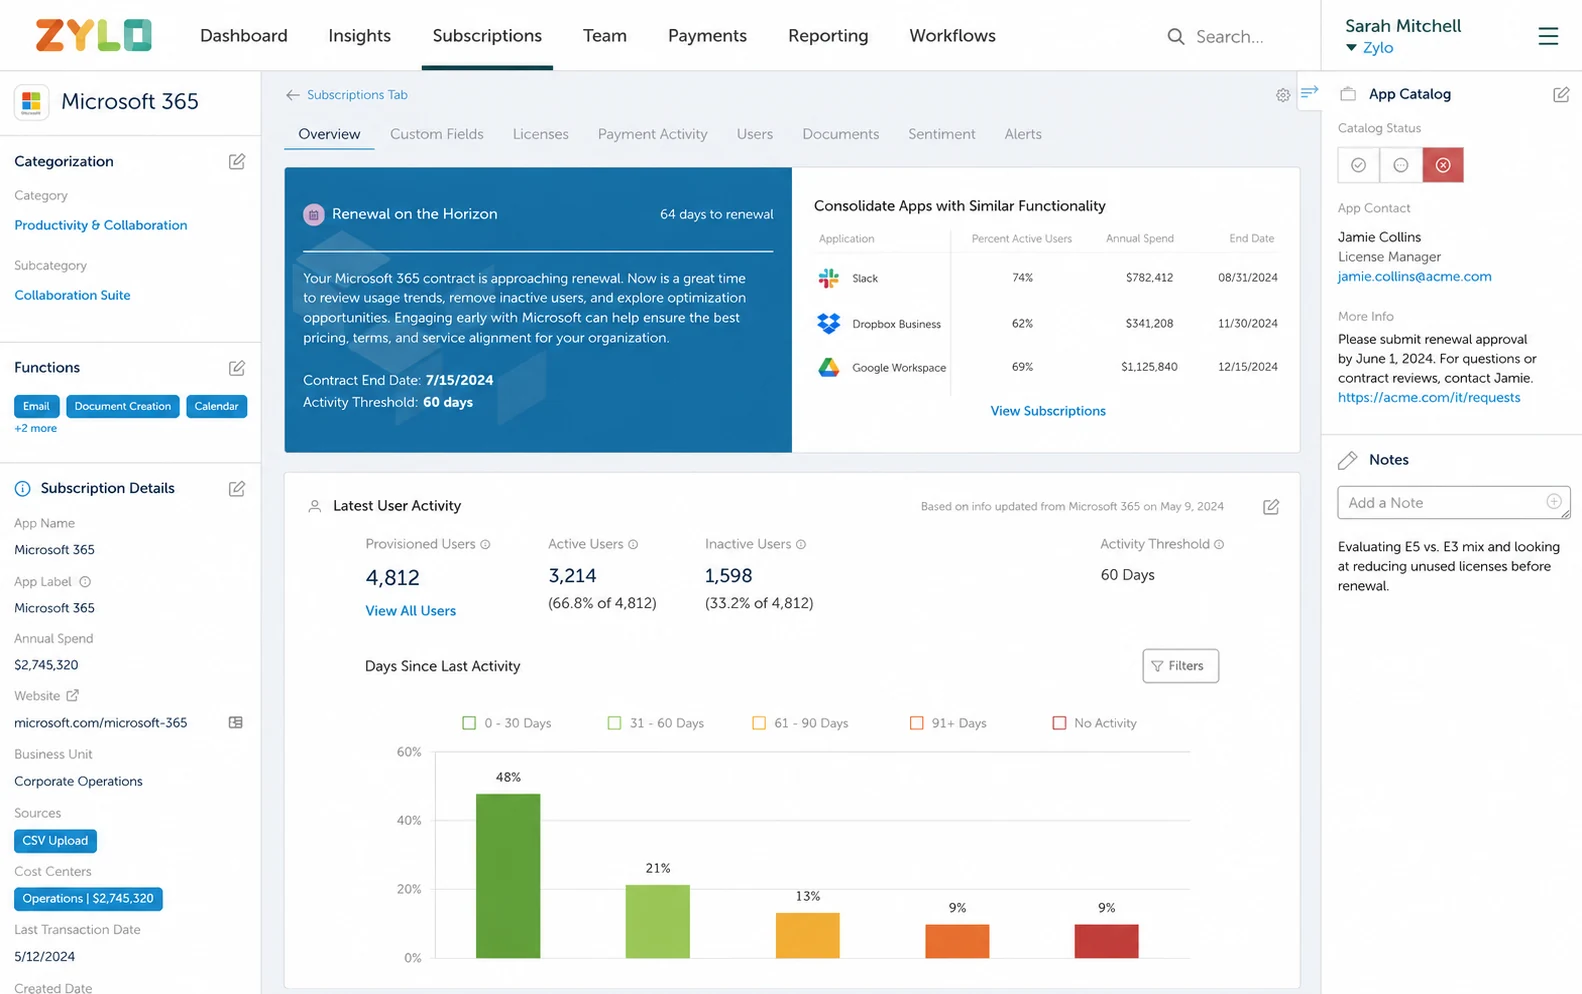Click the App Label info icon
This screenshot has width=1582, height=994.
pos(85,582)
